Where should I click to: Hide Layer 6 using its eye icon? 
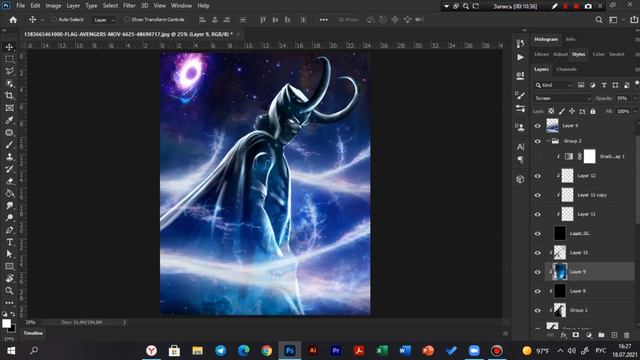(538, 126)
